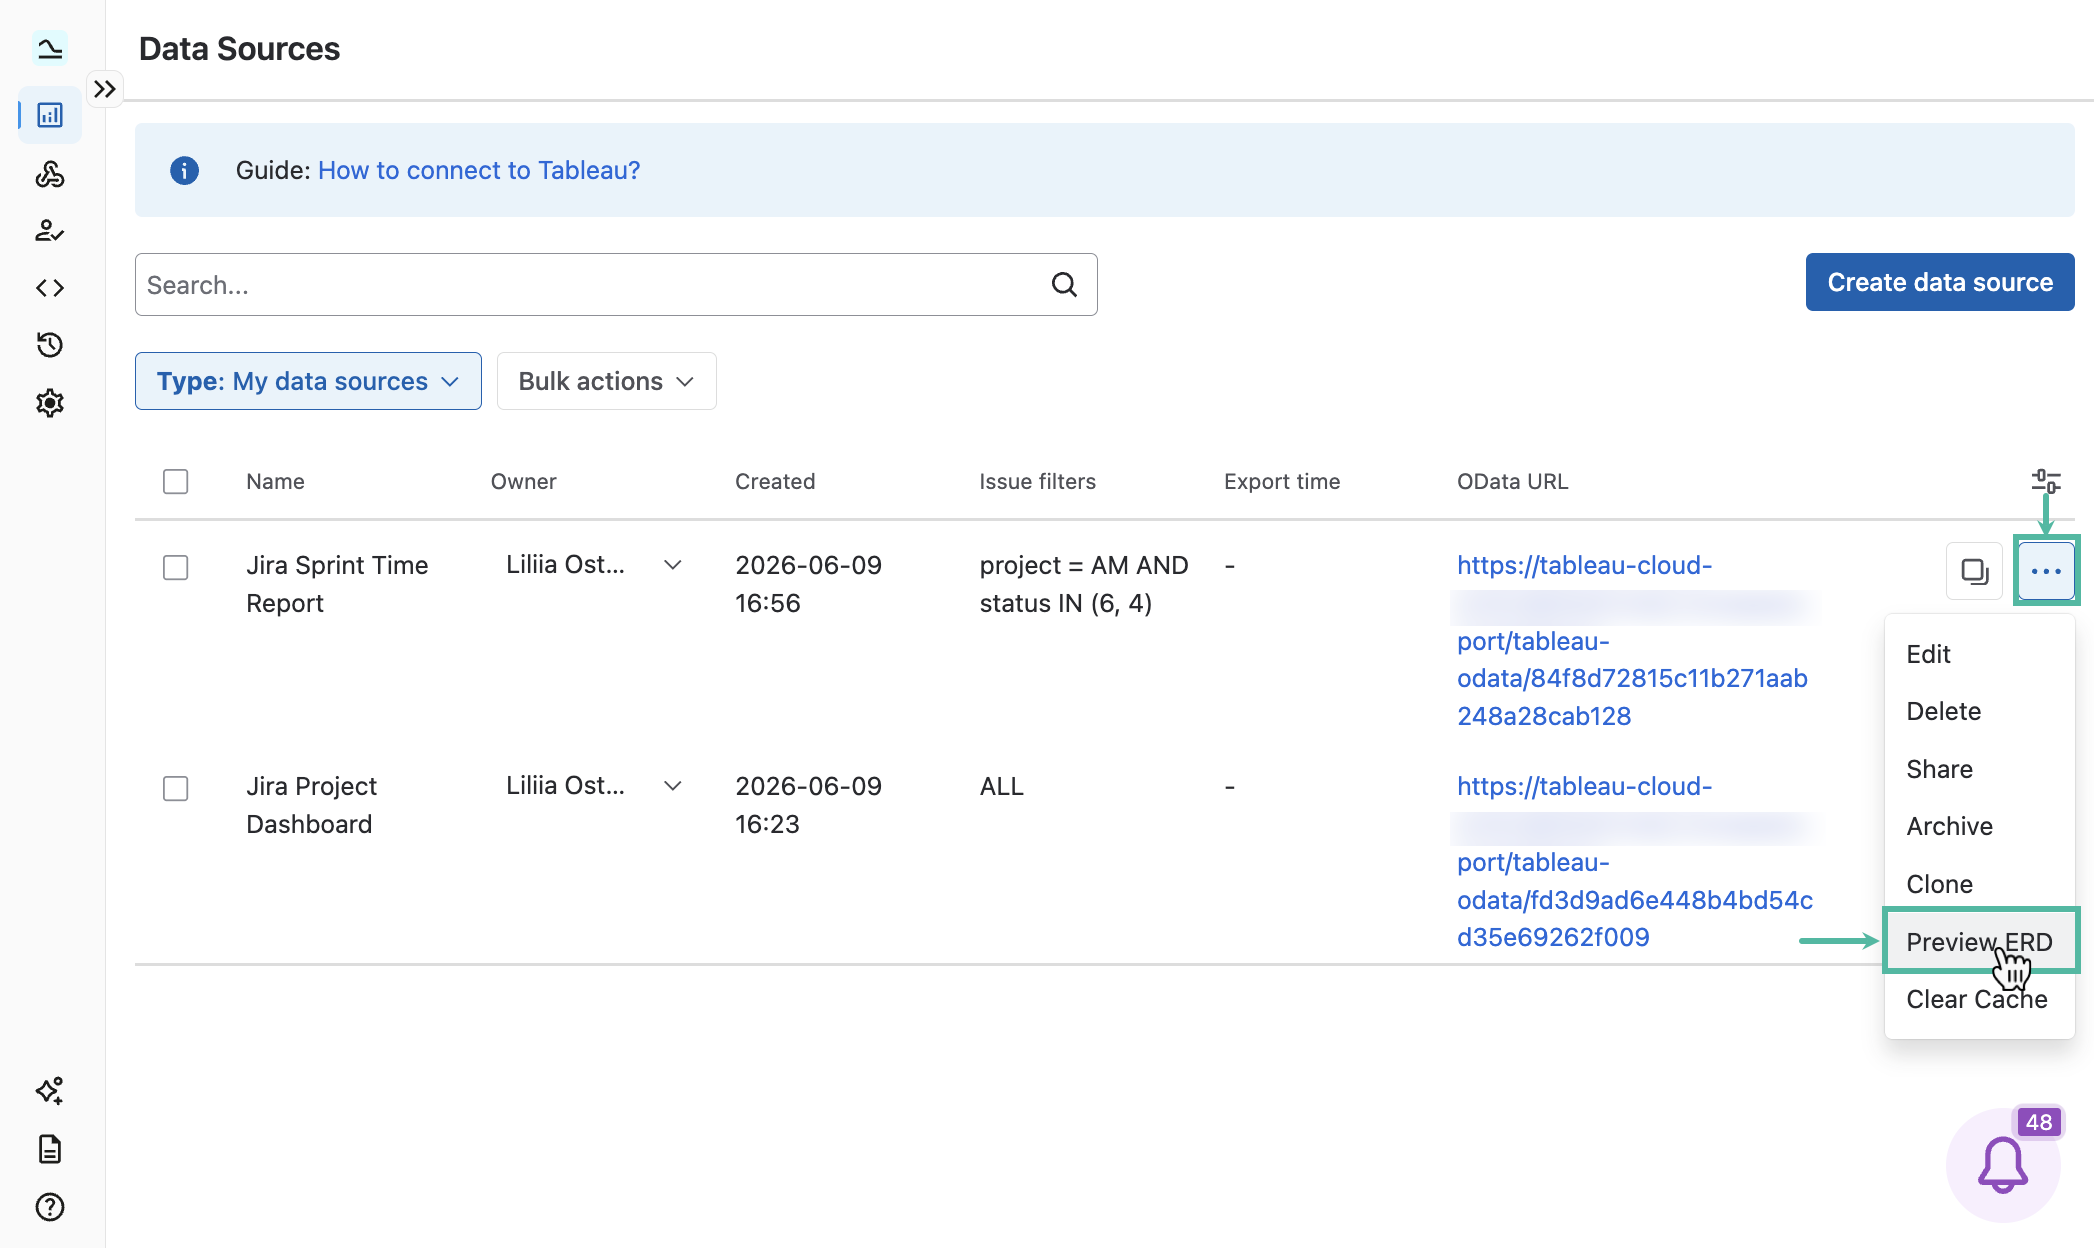This screenshot has width=2094, height=1248.
Task: Click the Created column header
Action: point(775,481)
